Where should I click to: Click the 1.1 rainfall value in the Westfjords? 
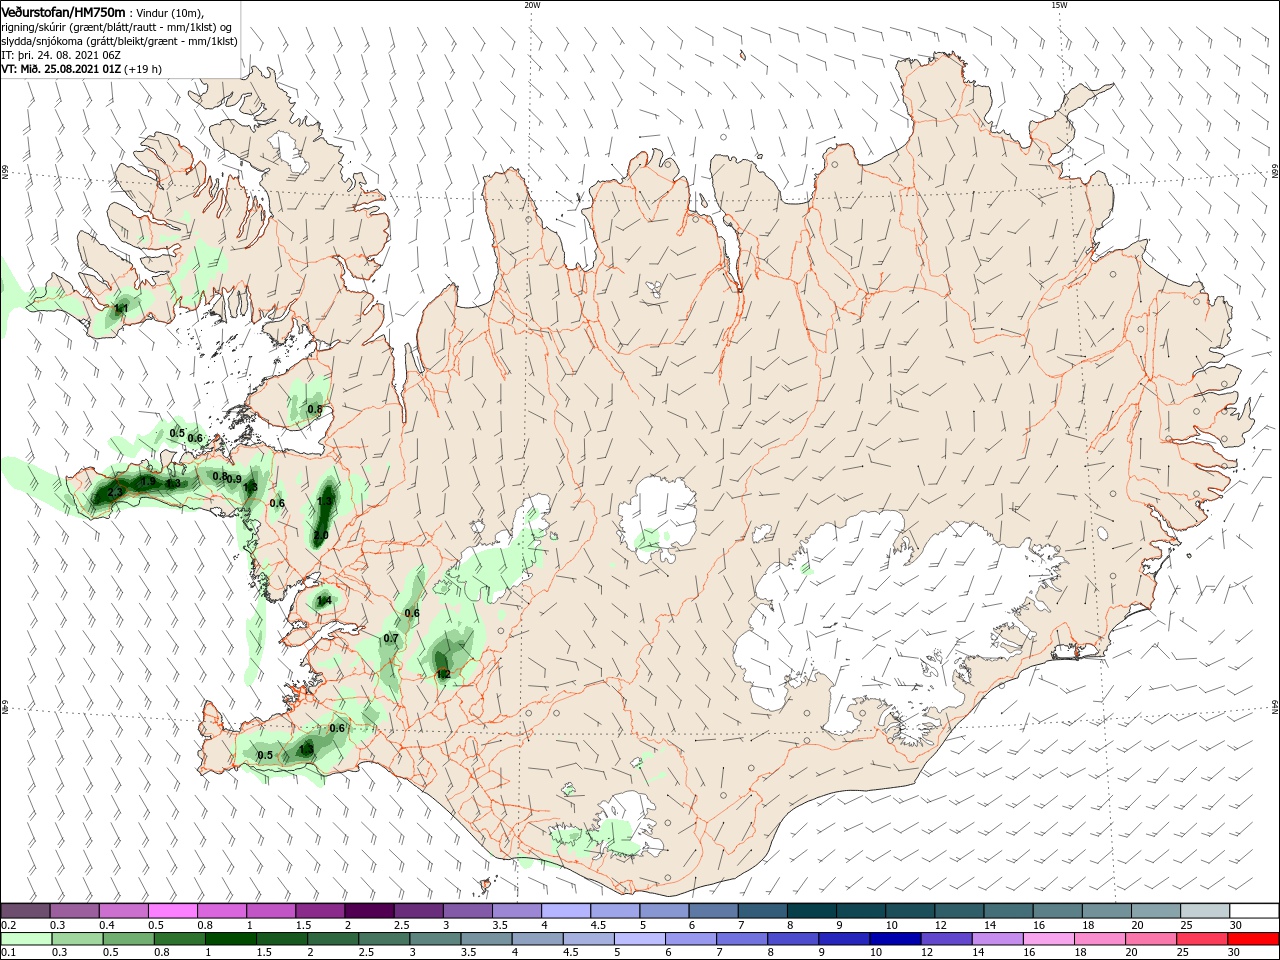[120, 309]
